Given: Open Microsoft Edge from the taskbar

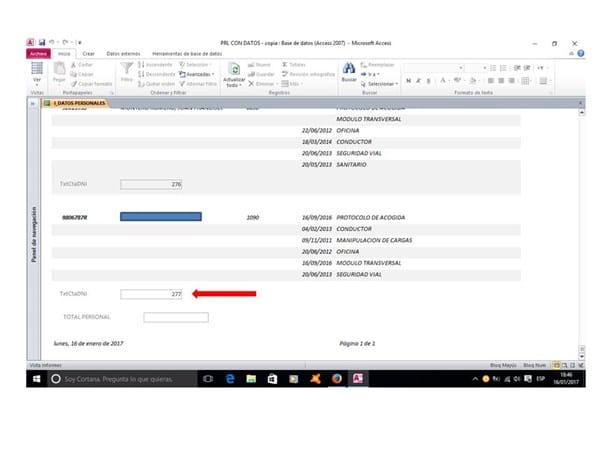Looking at the screenshot, I should [229, 379].
